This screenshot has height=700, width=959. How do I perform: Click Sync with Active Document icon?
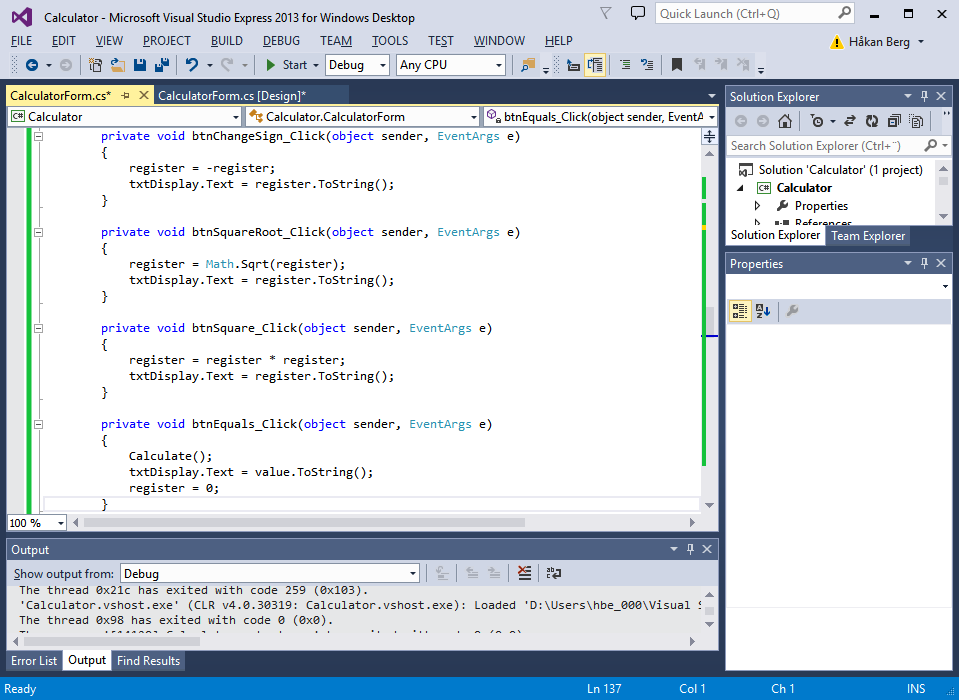(850, 121)
